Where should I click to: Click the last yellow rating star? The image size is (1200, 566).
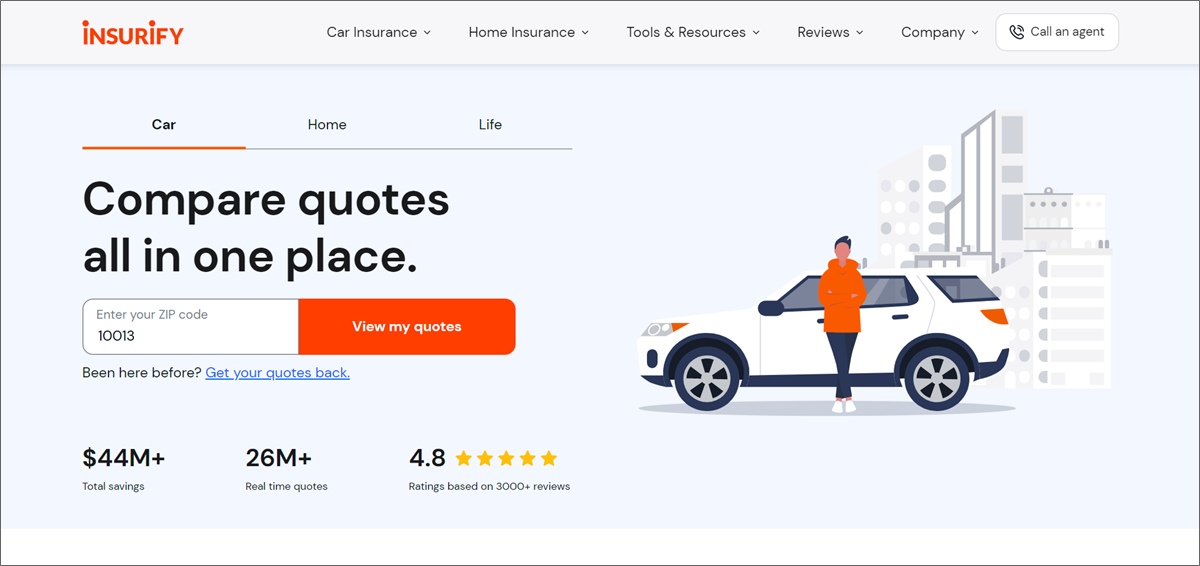click(x=548, y=459)
